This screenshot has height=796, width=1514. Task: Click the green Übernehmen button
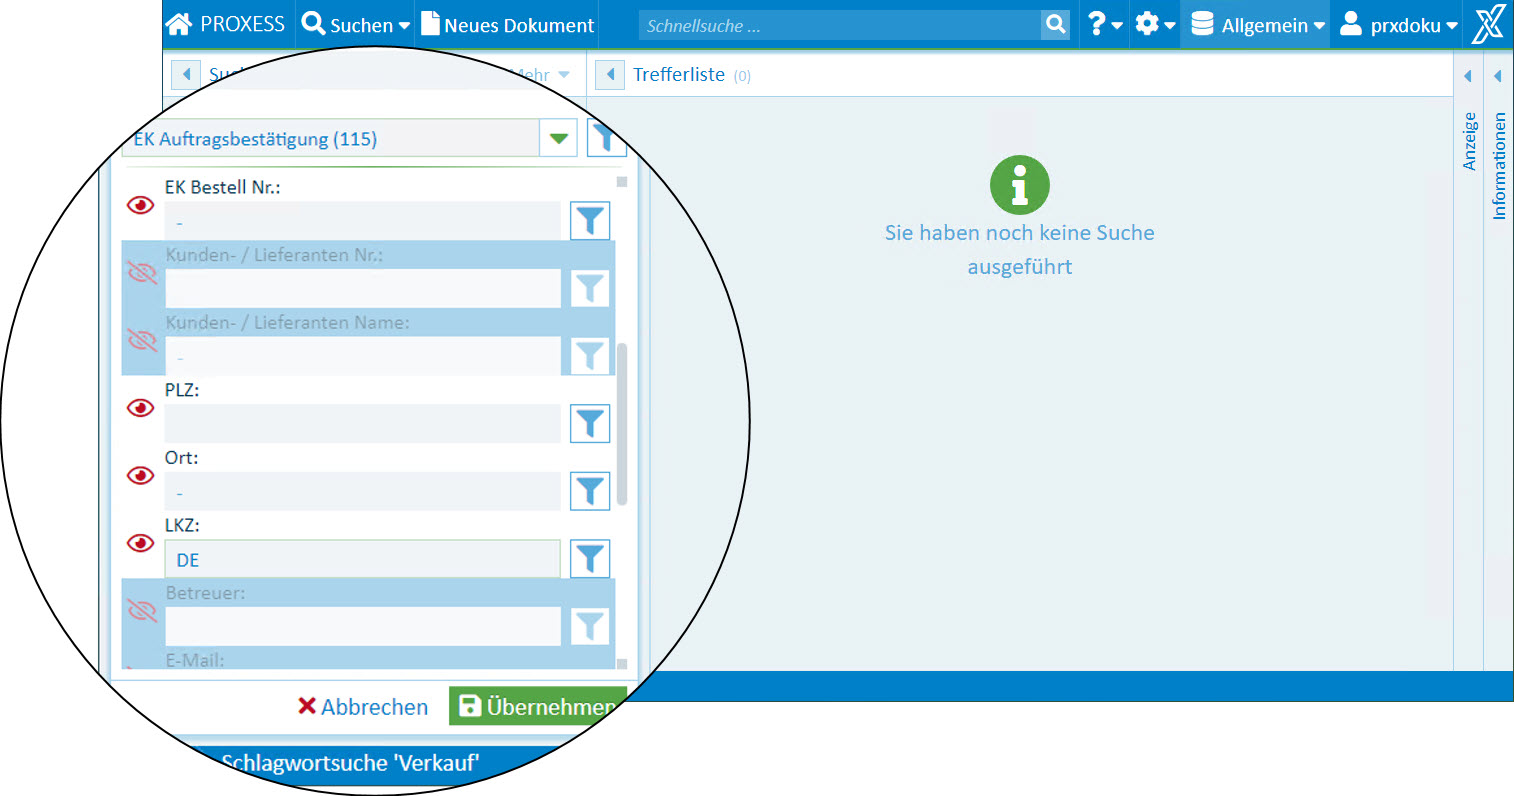click(537, 707)
